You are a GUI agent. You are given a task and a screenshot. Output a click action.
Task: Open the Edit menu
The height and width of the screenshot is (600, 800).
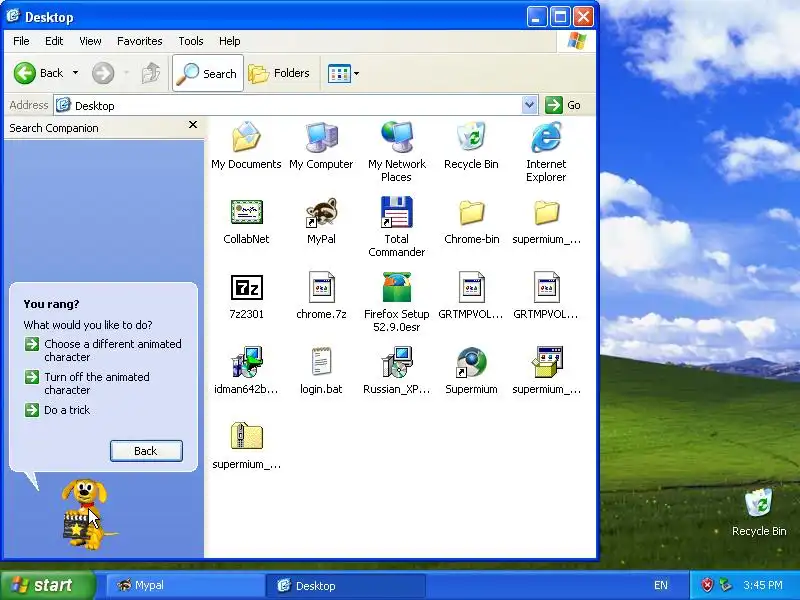click(x=54, y=41)
